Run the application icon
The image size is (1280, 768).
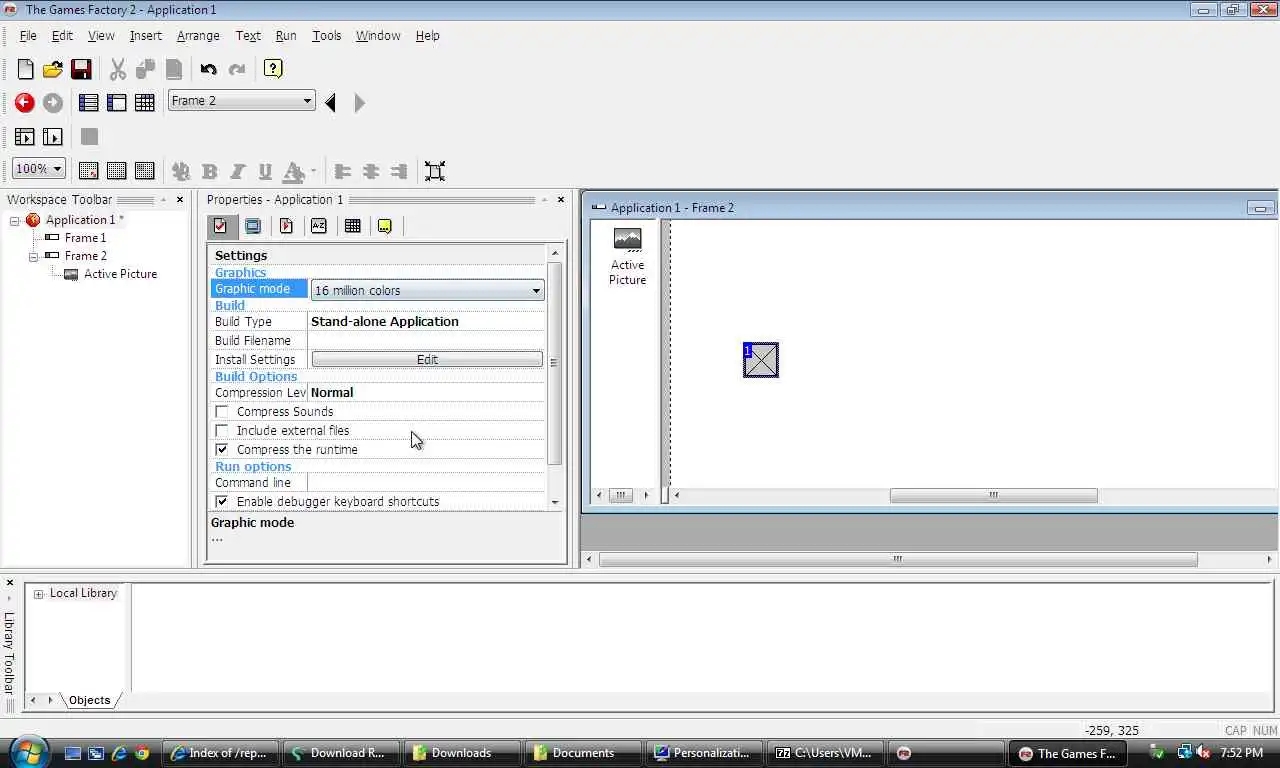(x=25, y=137)
